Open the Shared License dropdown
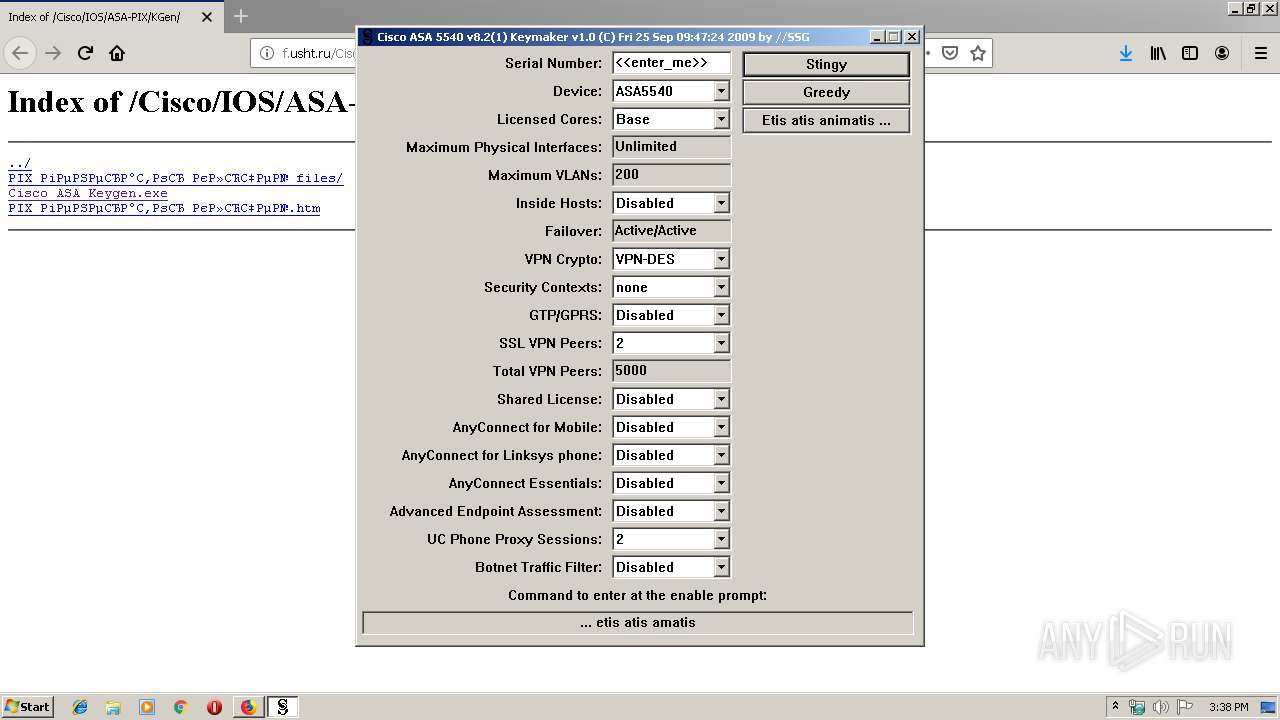Viewport: 1280px width, 720px height. coord(721,399)
